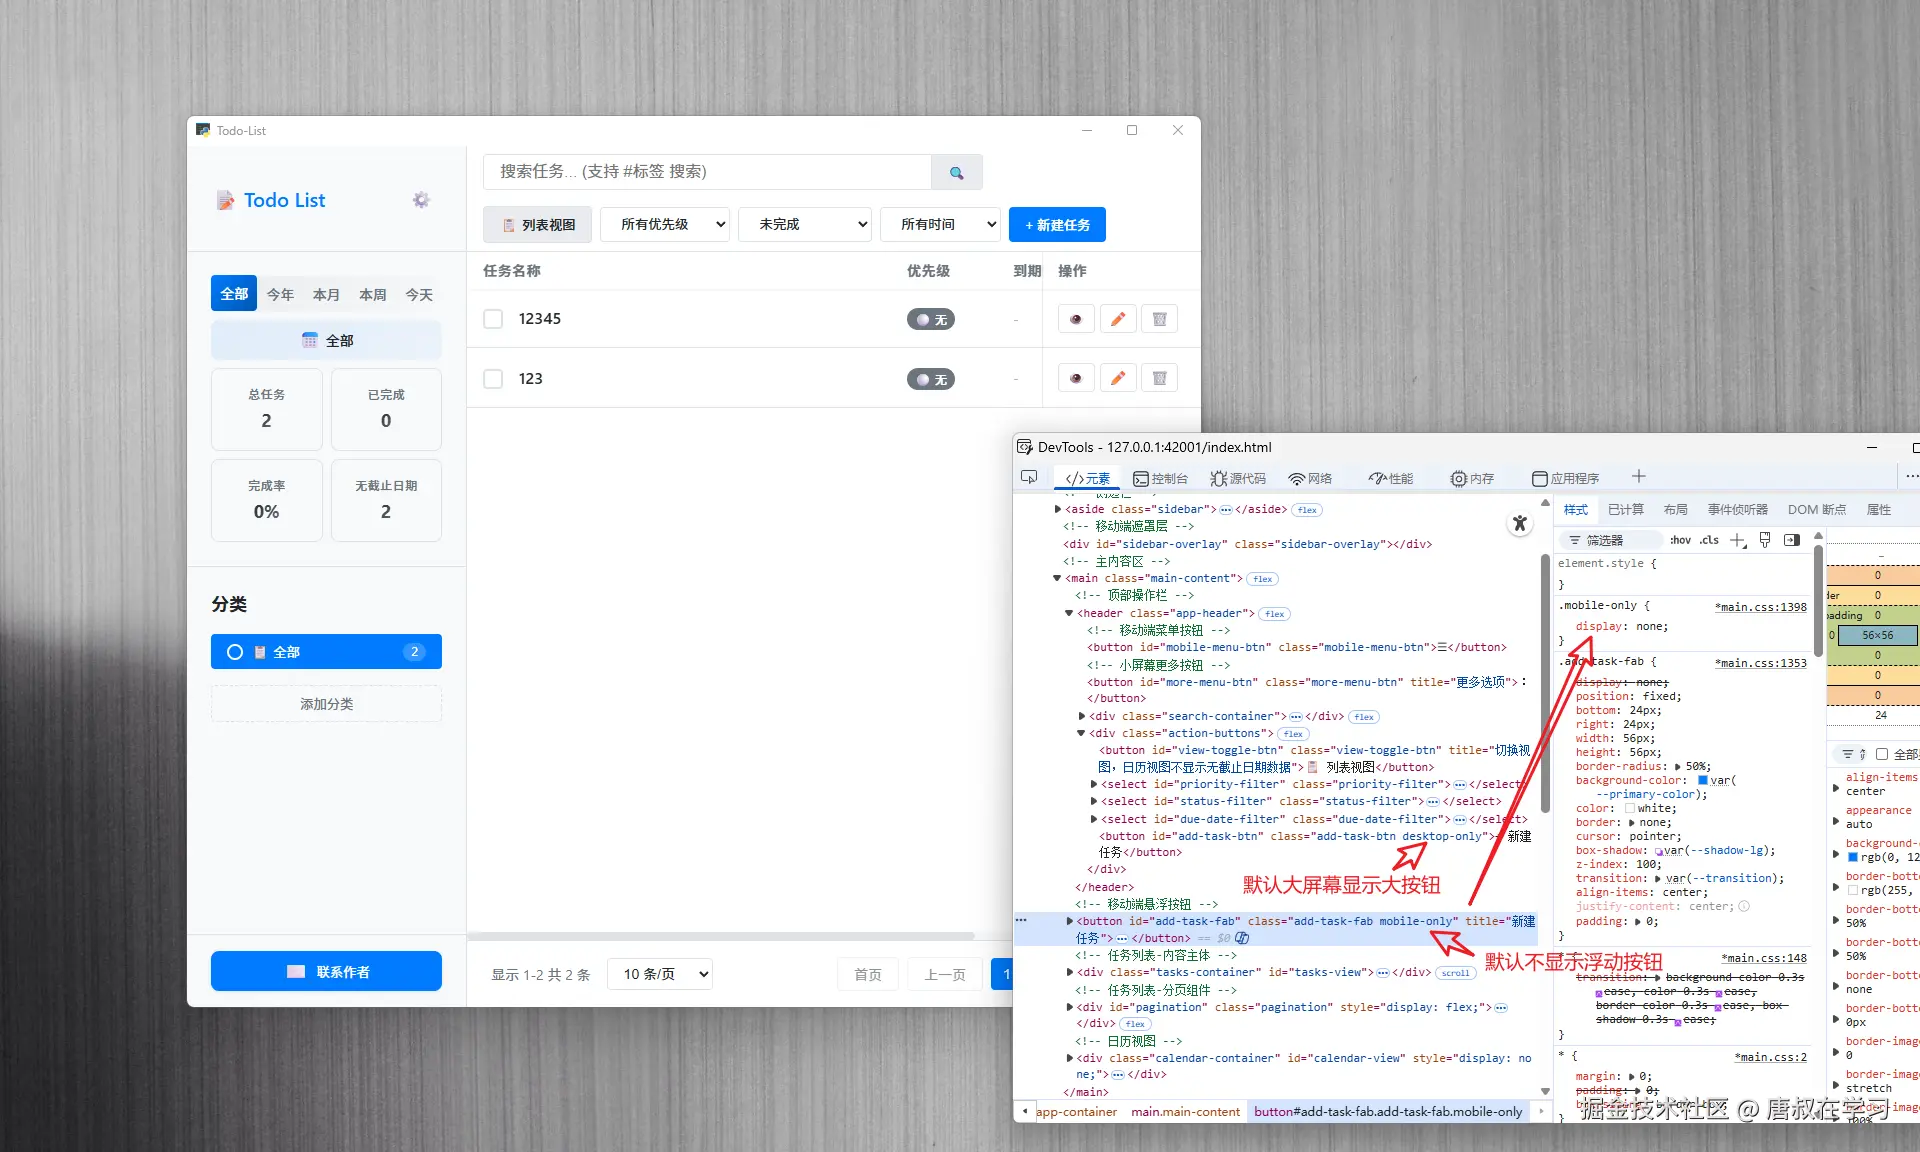Click the 新建任务 button
The height and width of the screenshot is (1152, 1920).
pyautogui.click(x=1057, y=225)
